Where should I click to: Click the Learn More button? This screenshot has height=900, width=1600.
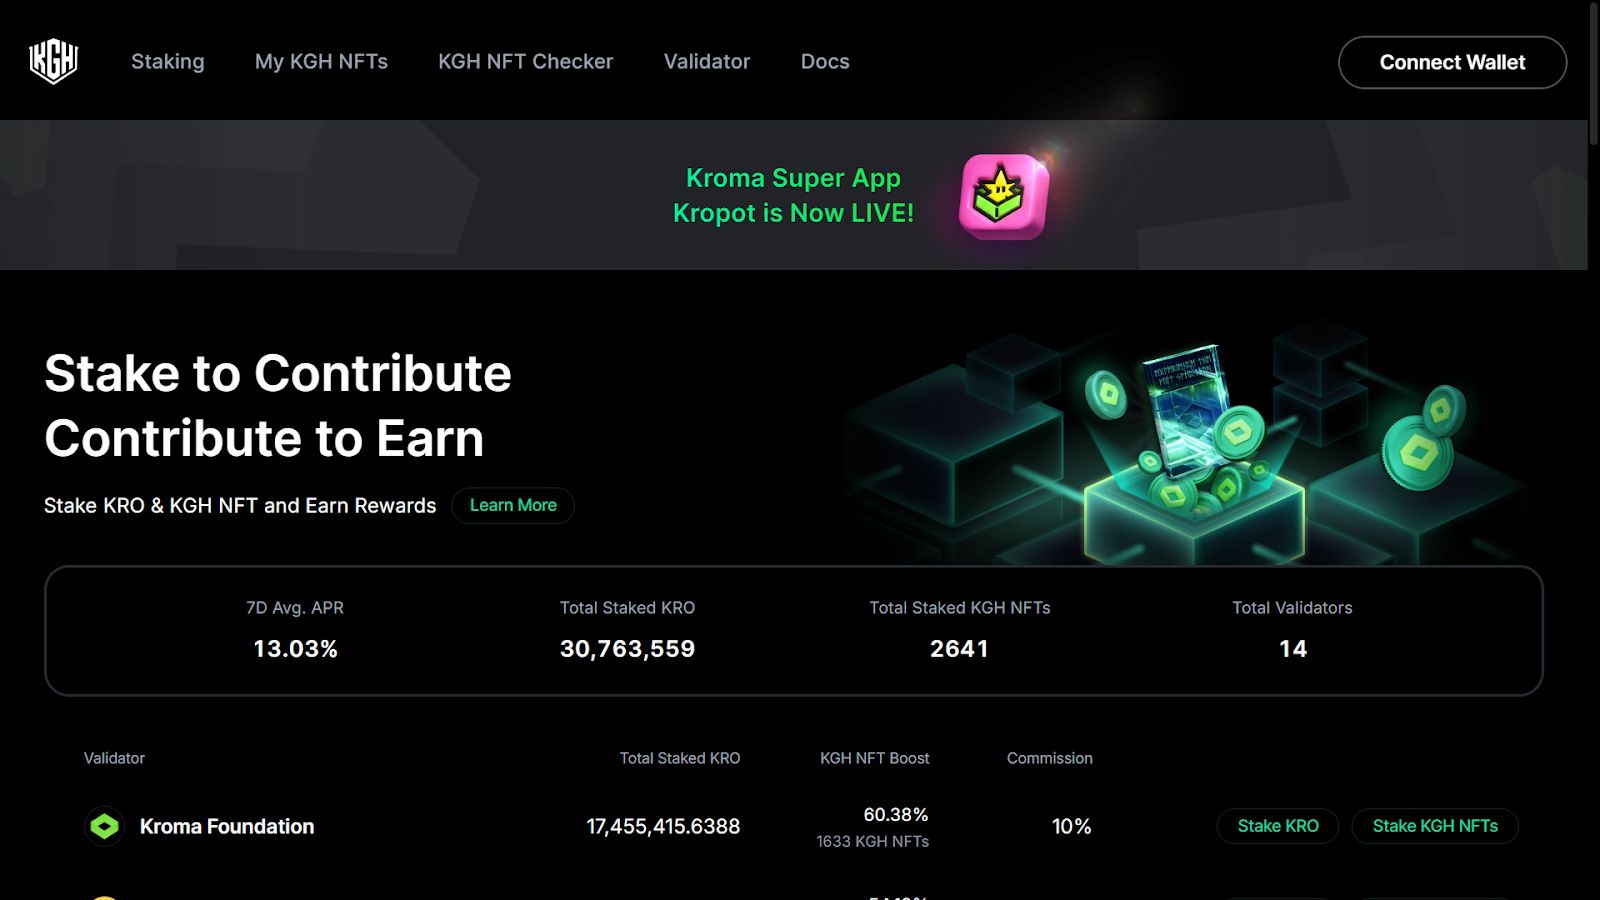tap(513, 506)
